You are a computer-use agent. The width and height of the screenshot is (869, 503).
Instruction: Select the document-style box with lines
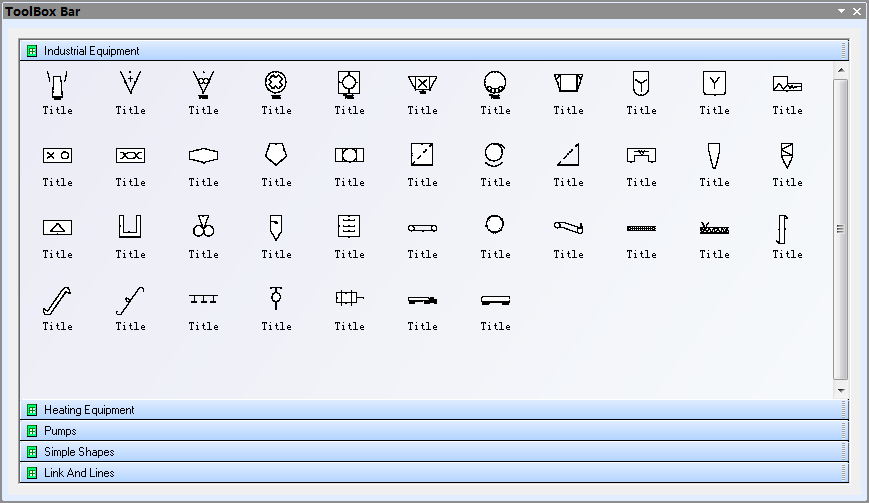[349, 226]
